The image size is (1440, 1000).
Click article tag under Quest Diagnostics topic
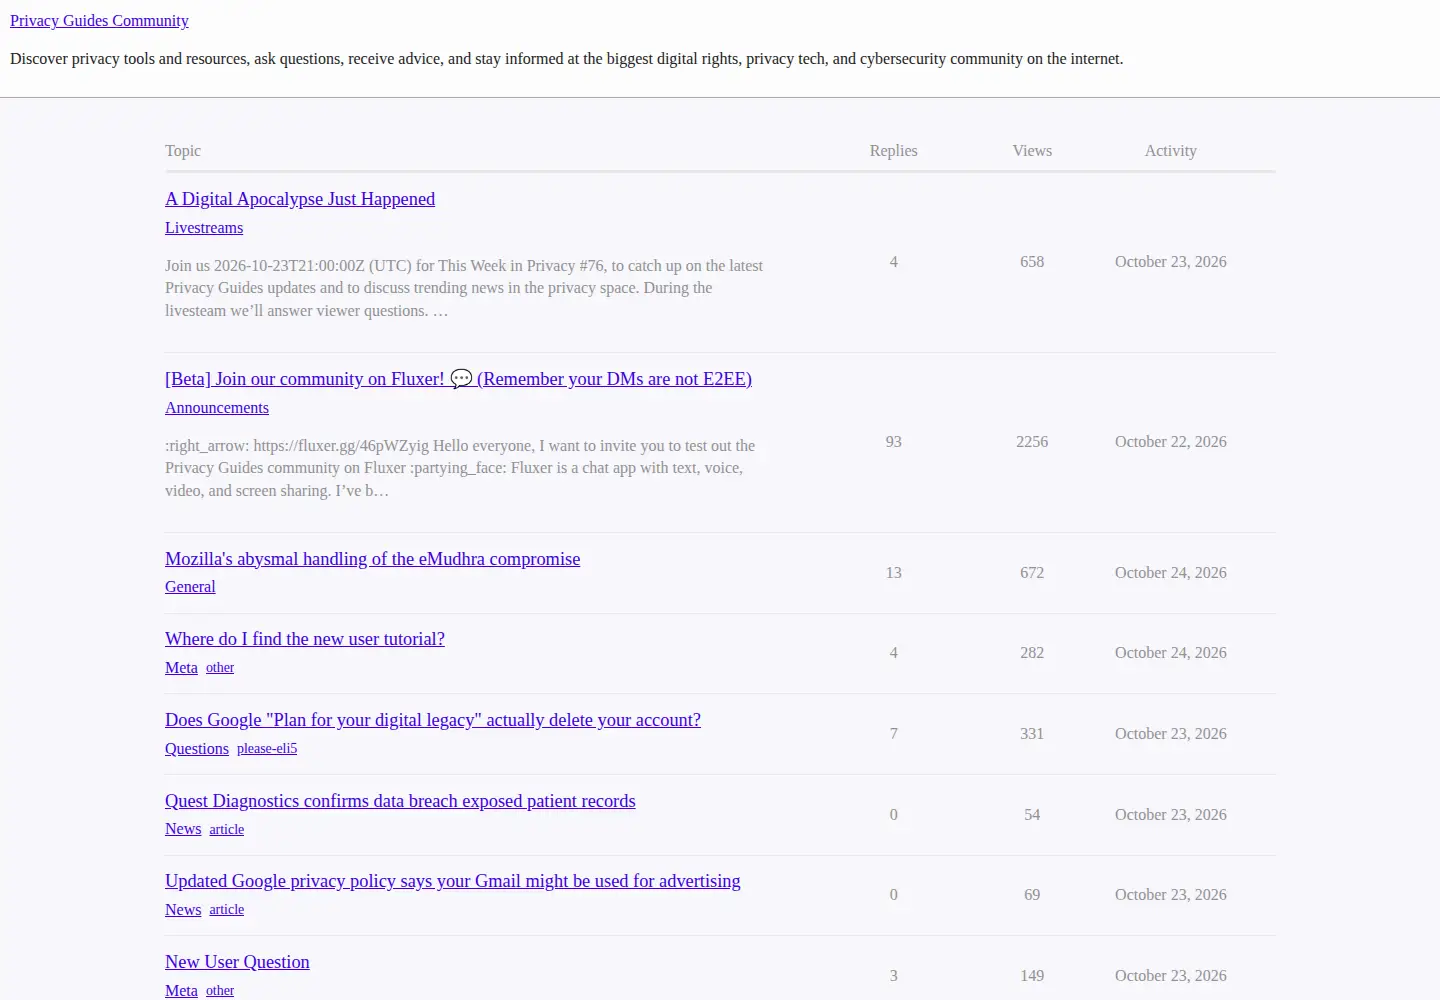point(226,829)
